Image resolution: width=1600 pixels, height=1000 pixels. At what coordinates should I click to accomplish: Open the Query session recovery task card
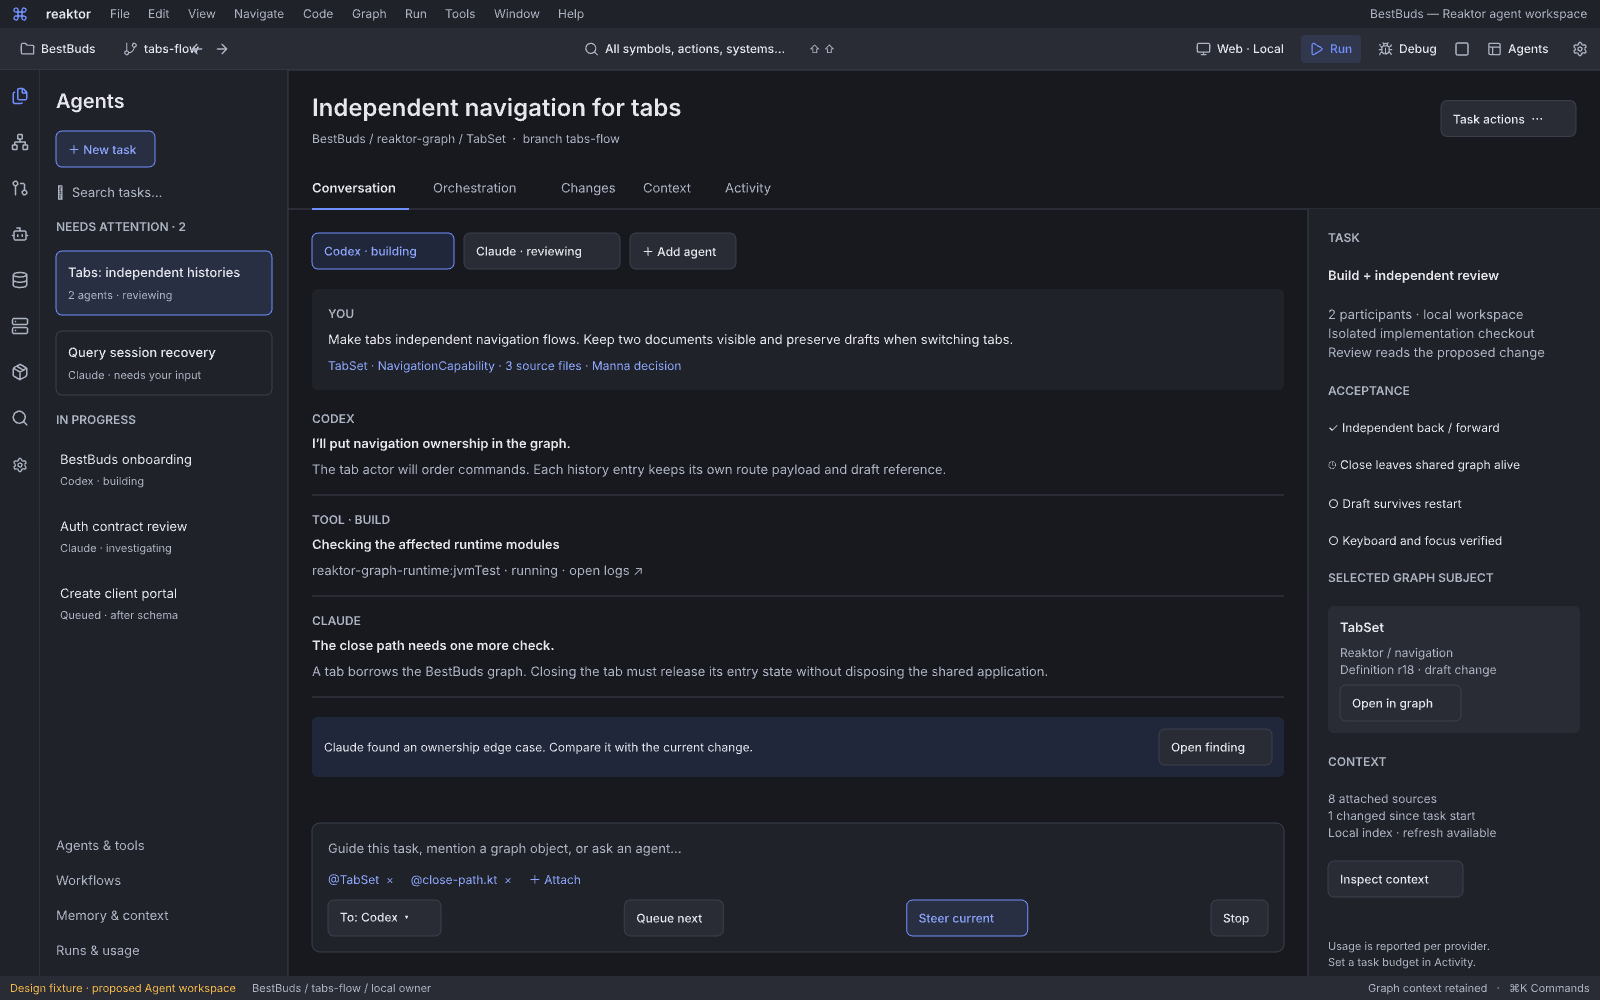pos(164,363)
